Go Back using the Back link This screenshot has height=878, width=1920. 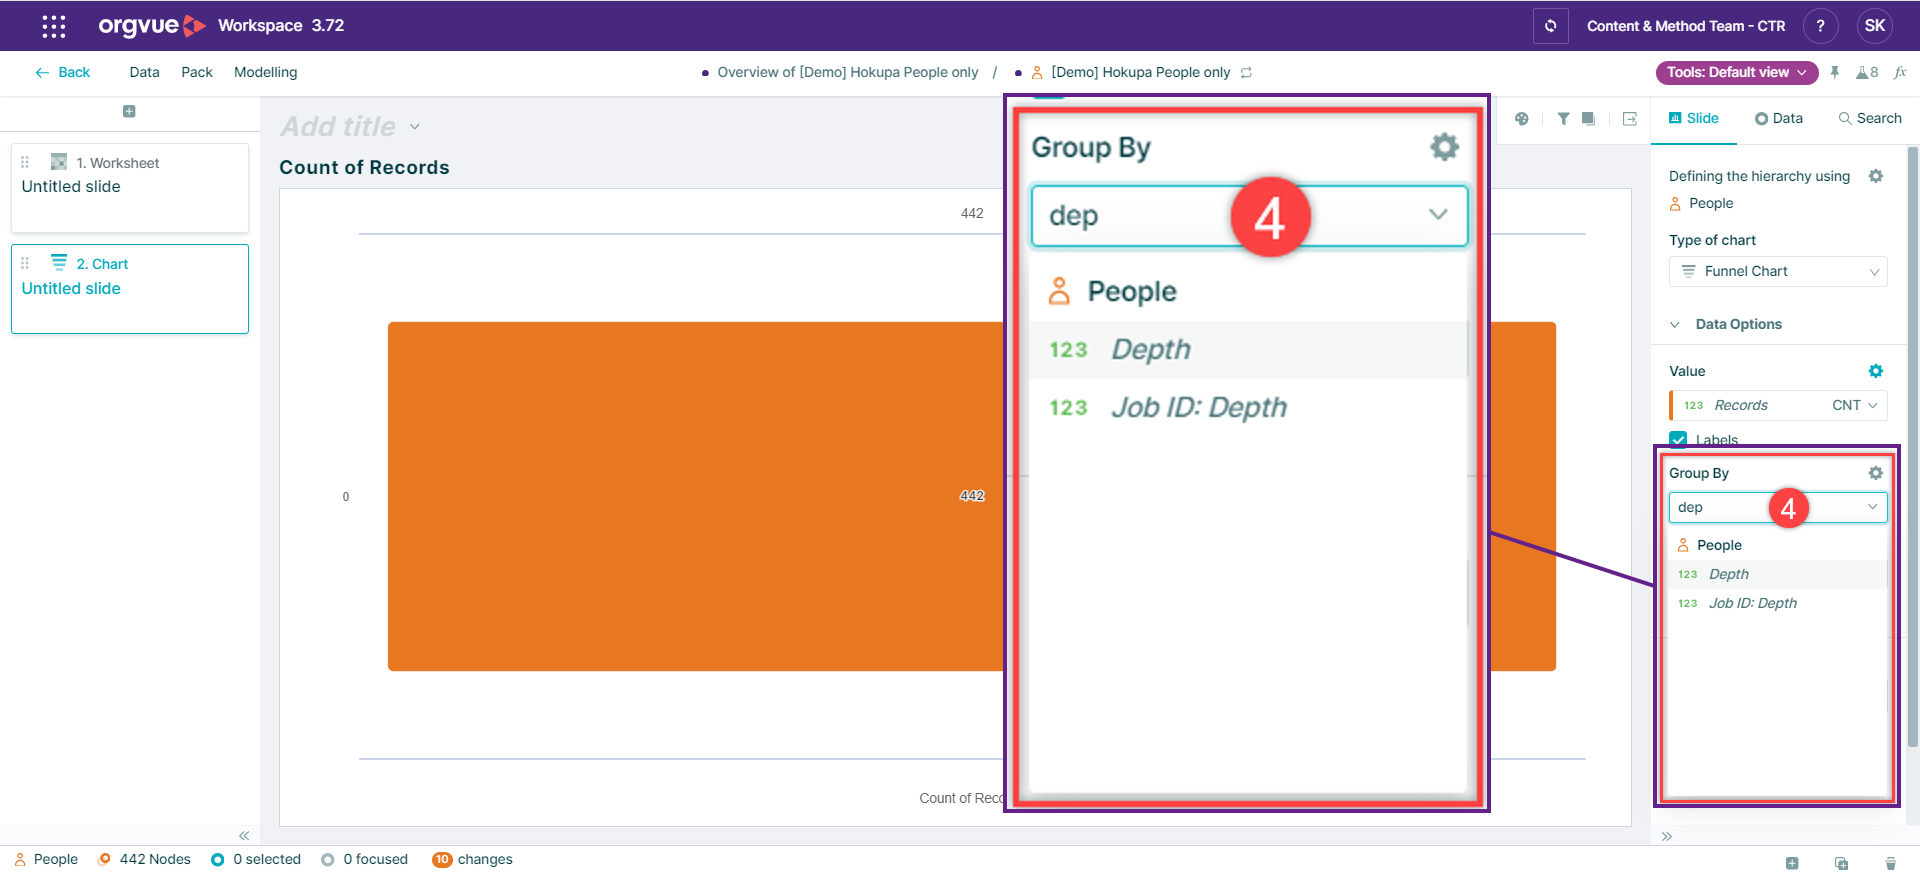click(x=62, y=72)
